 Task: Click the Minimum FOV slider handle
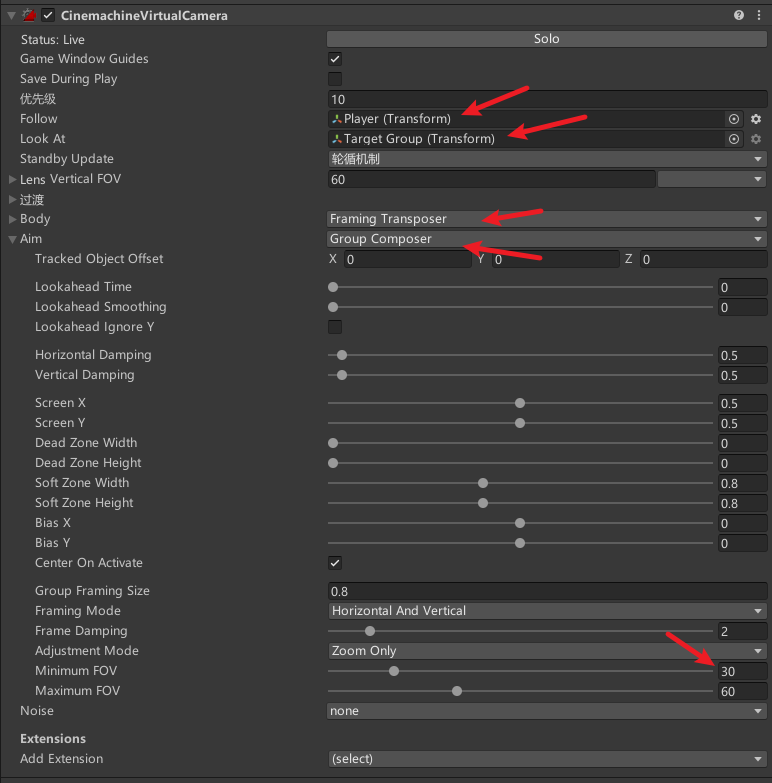pos(394,671)
